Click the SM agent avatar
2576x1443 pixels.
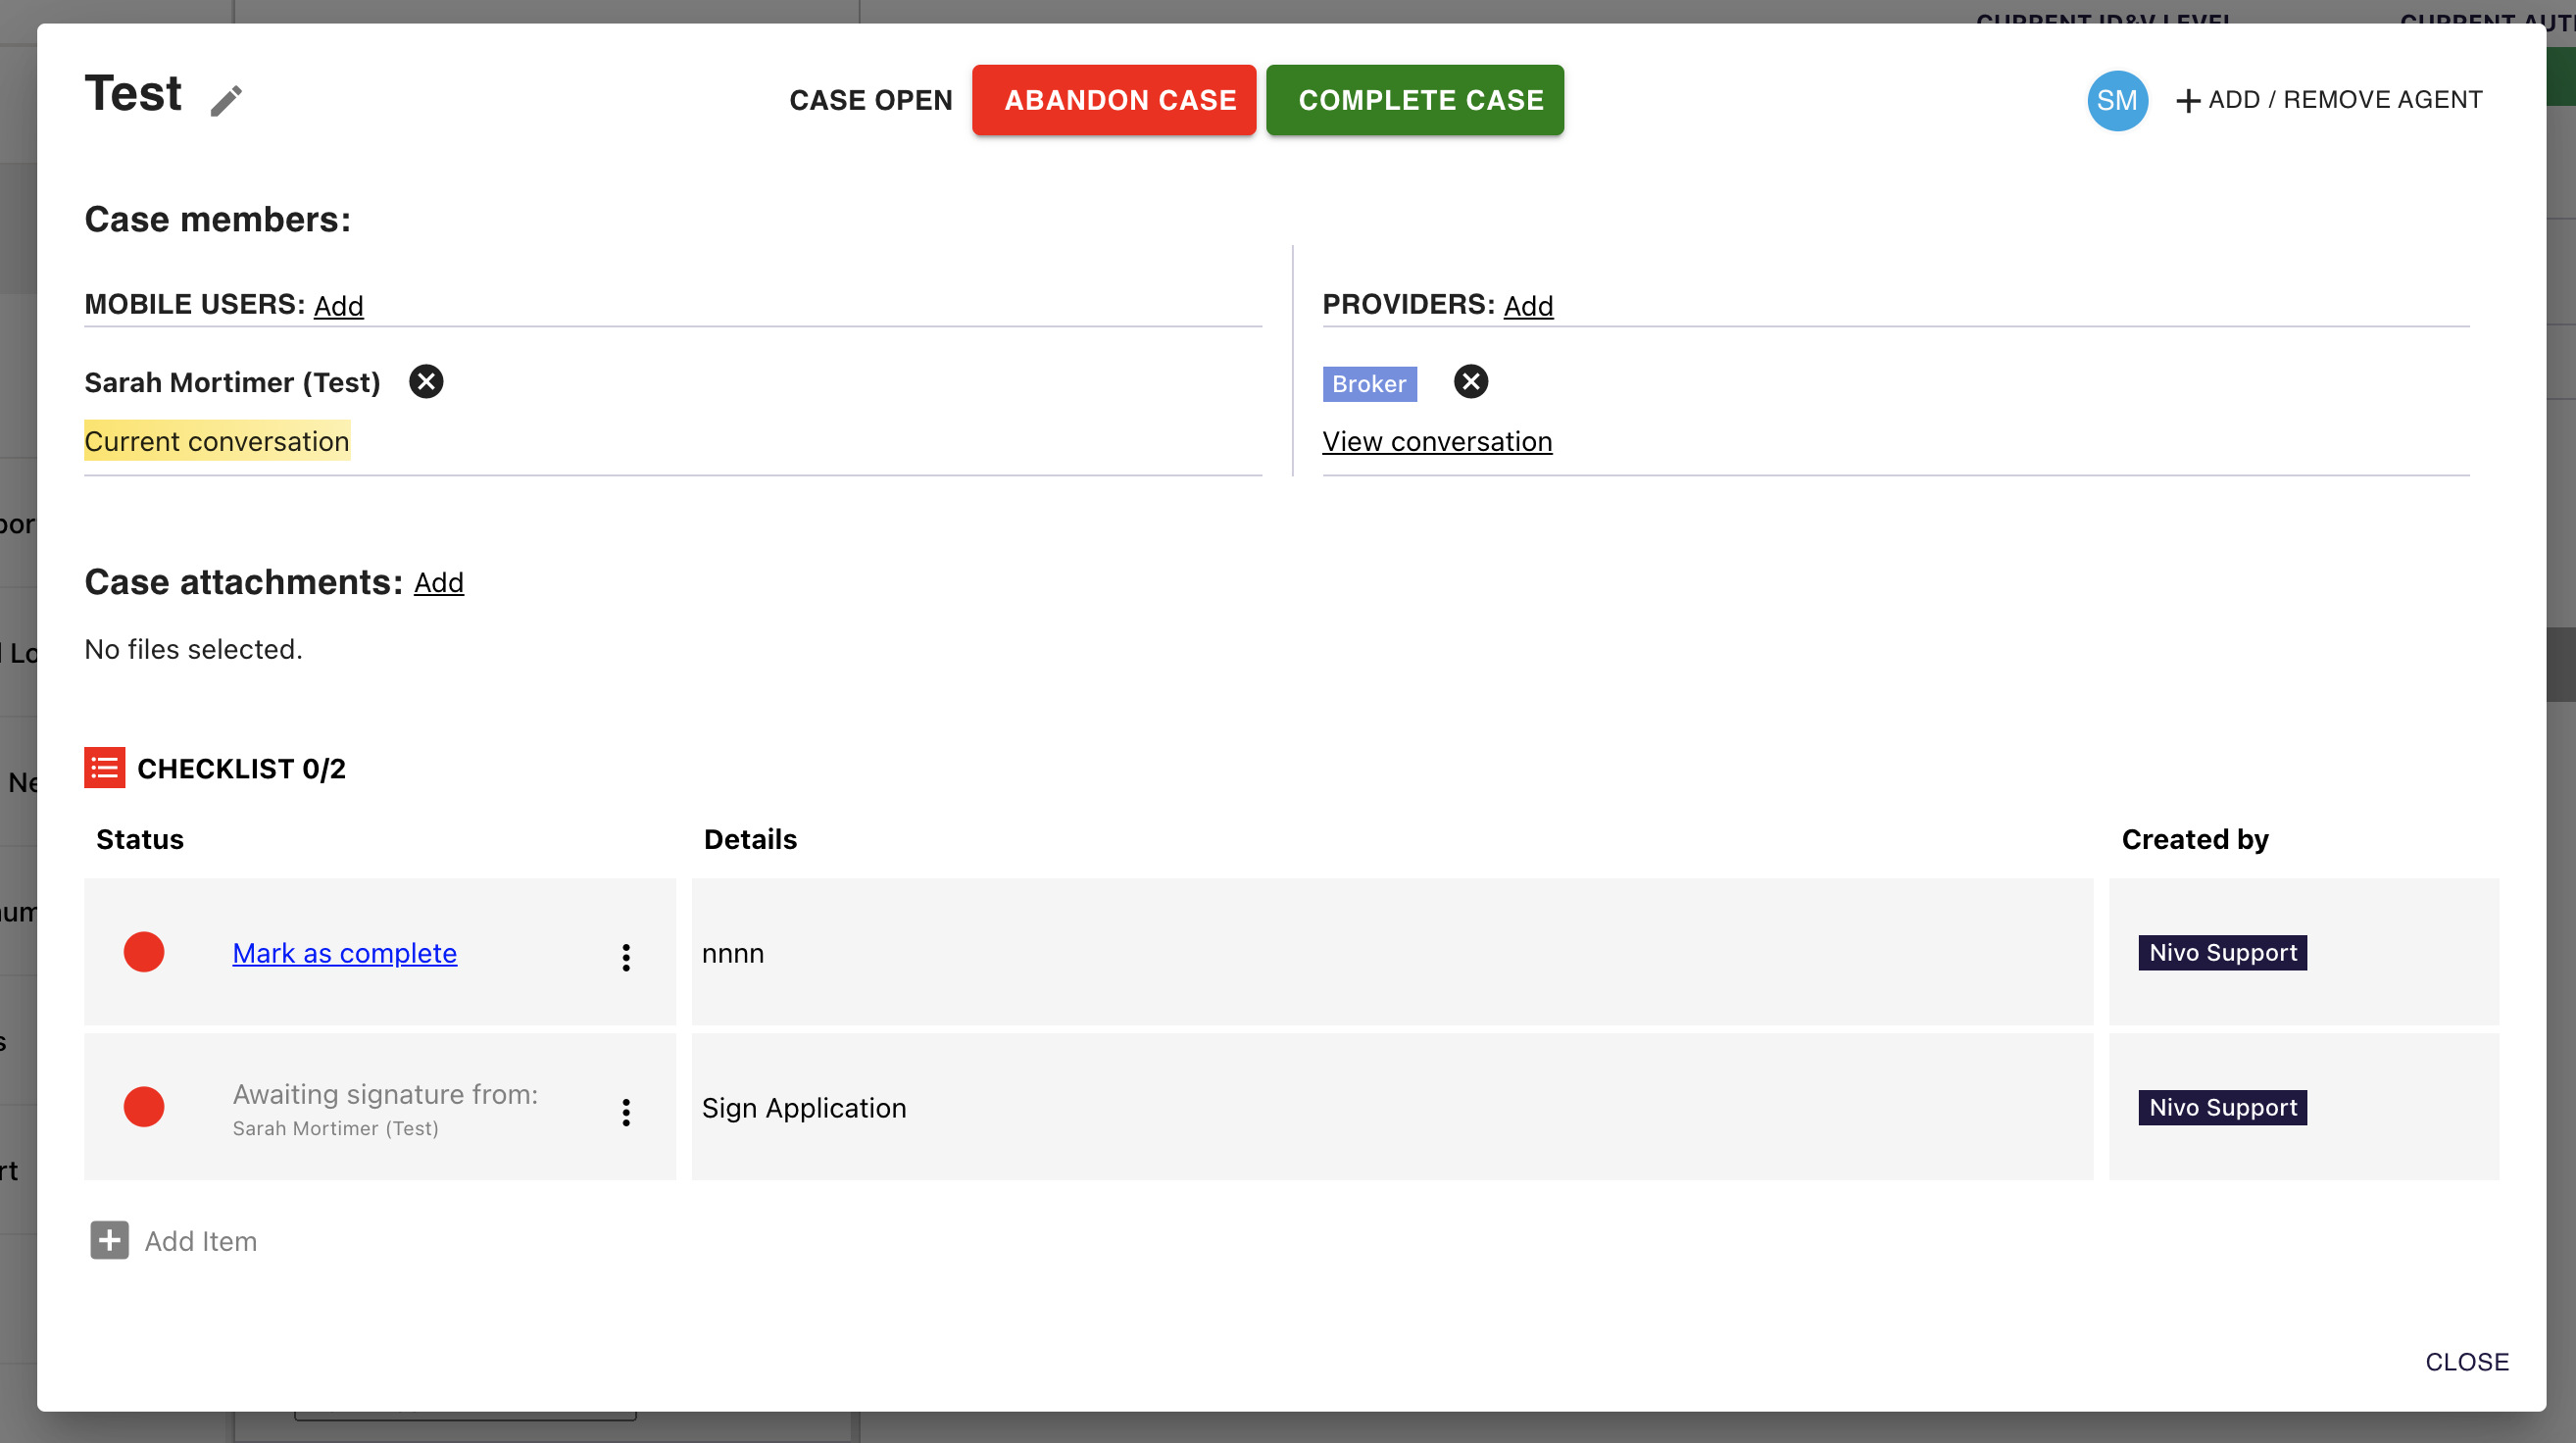tap(2116, 100)
